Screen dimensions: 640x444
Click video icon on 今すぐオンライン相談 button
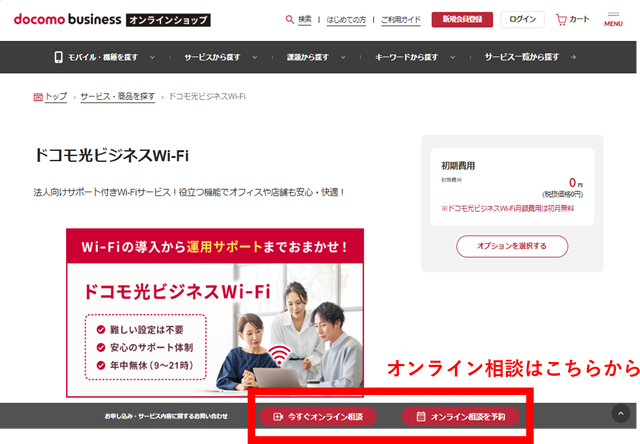278,417
